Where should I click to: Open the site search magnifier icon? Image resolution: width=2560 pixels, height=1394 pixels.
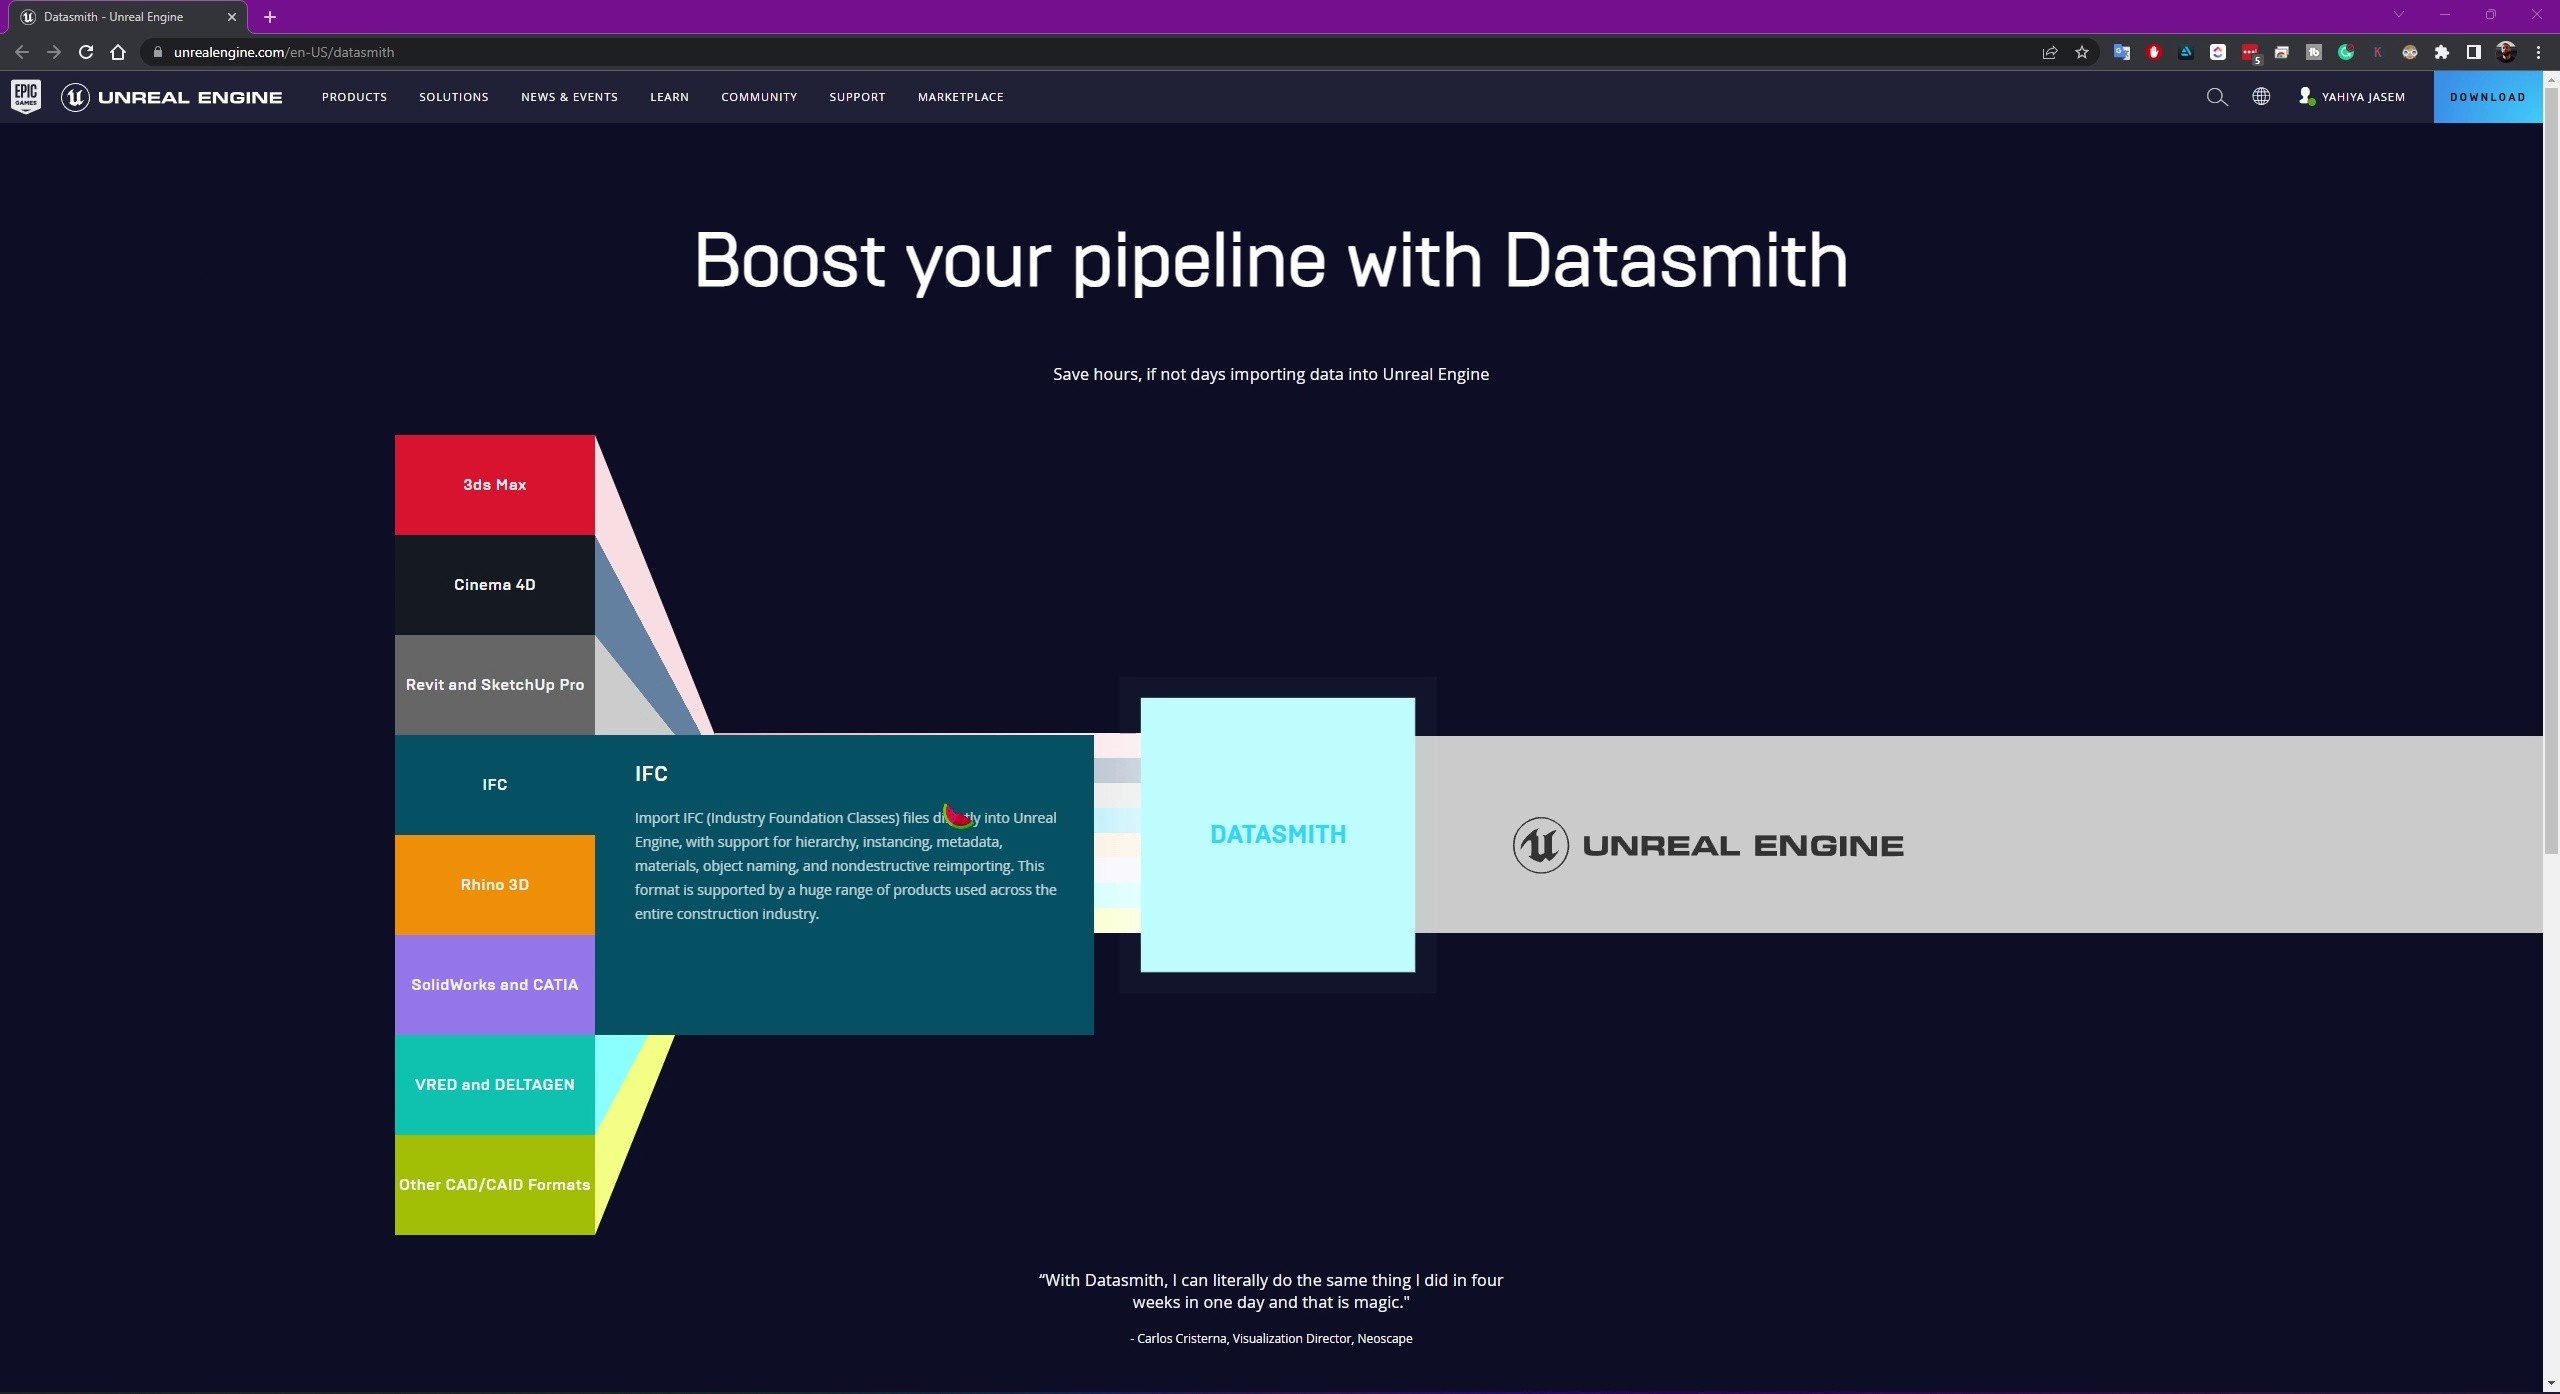click(x=2217, y=97)
